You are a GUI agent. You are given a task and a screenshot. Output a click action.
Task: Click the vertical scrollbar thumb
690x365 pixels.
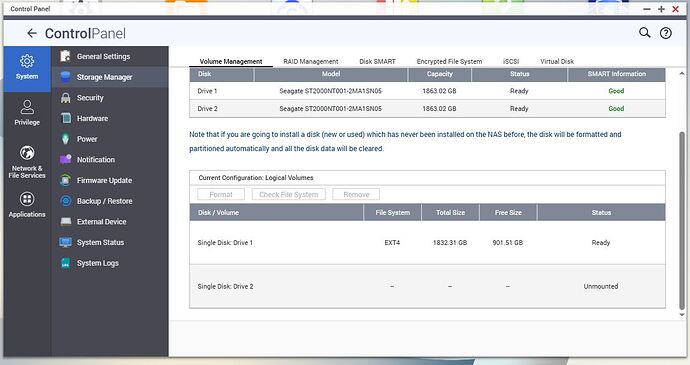(x=682, y=220)
